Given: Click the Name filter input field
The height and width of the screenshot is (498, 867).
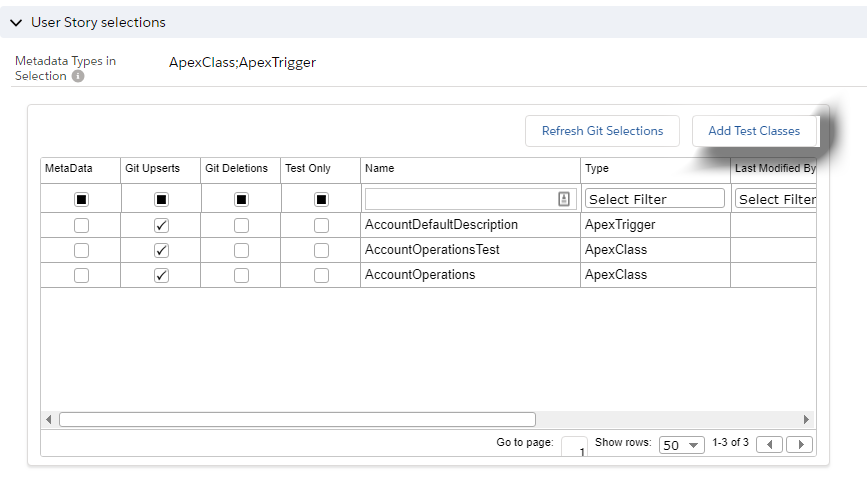Looking at the screenshot, I should pos(470,199).
